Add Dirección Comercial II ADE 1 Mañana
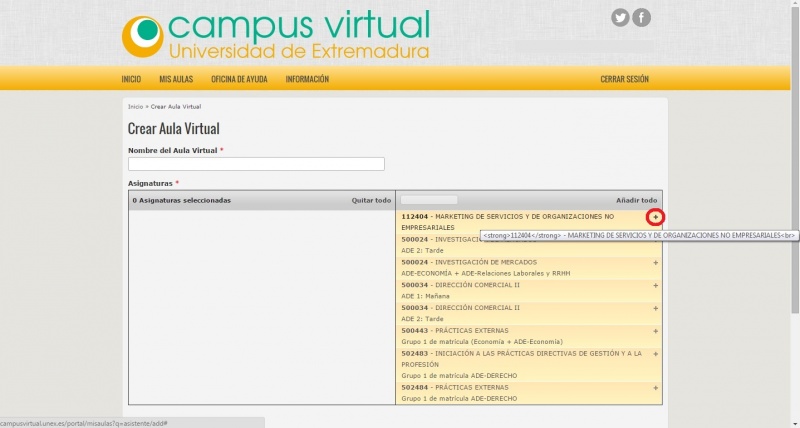The height and width of the screenshot is (428, 800). coord(656,285)
